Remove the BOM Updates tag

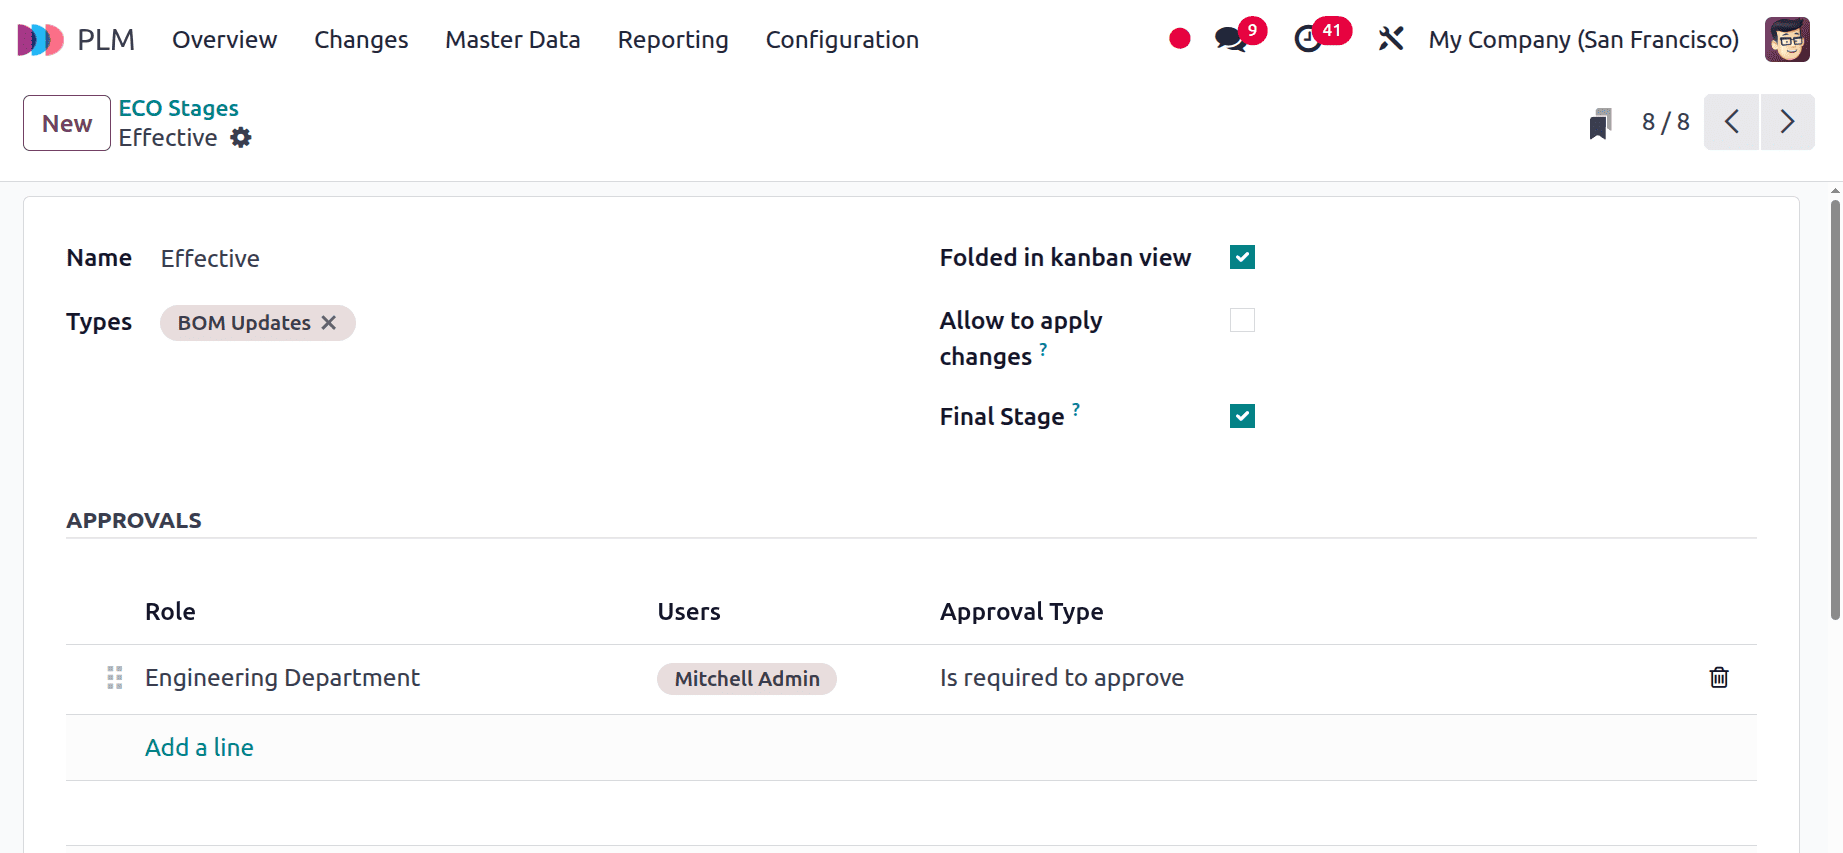click(329, 323)
